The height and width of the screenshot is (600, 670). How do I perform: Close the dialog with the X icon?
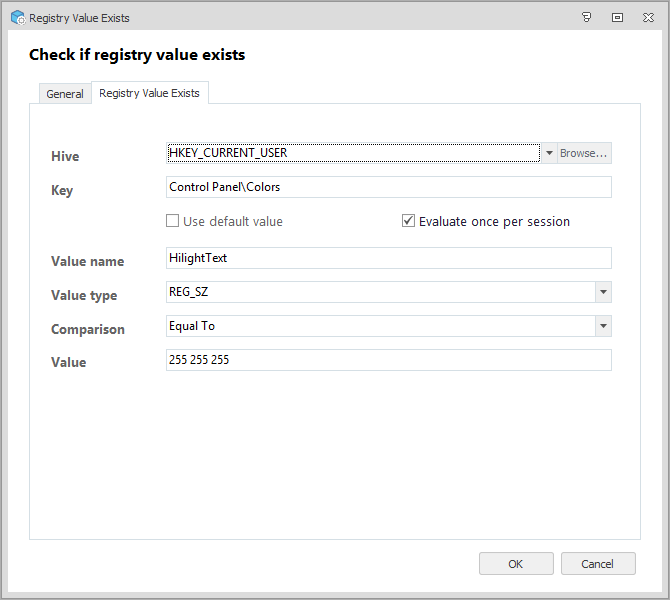(648, 17)
